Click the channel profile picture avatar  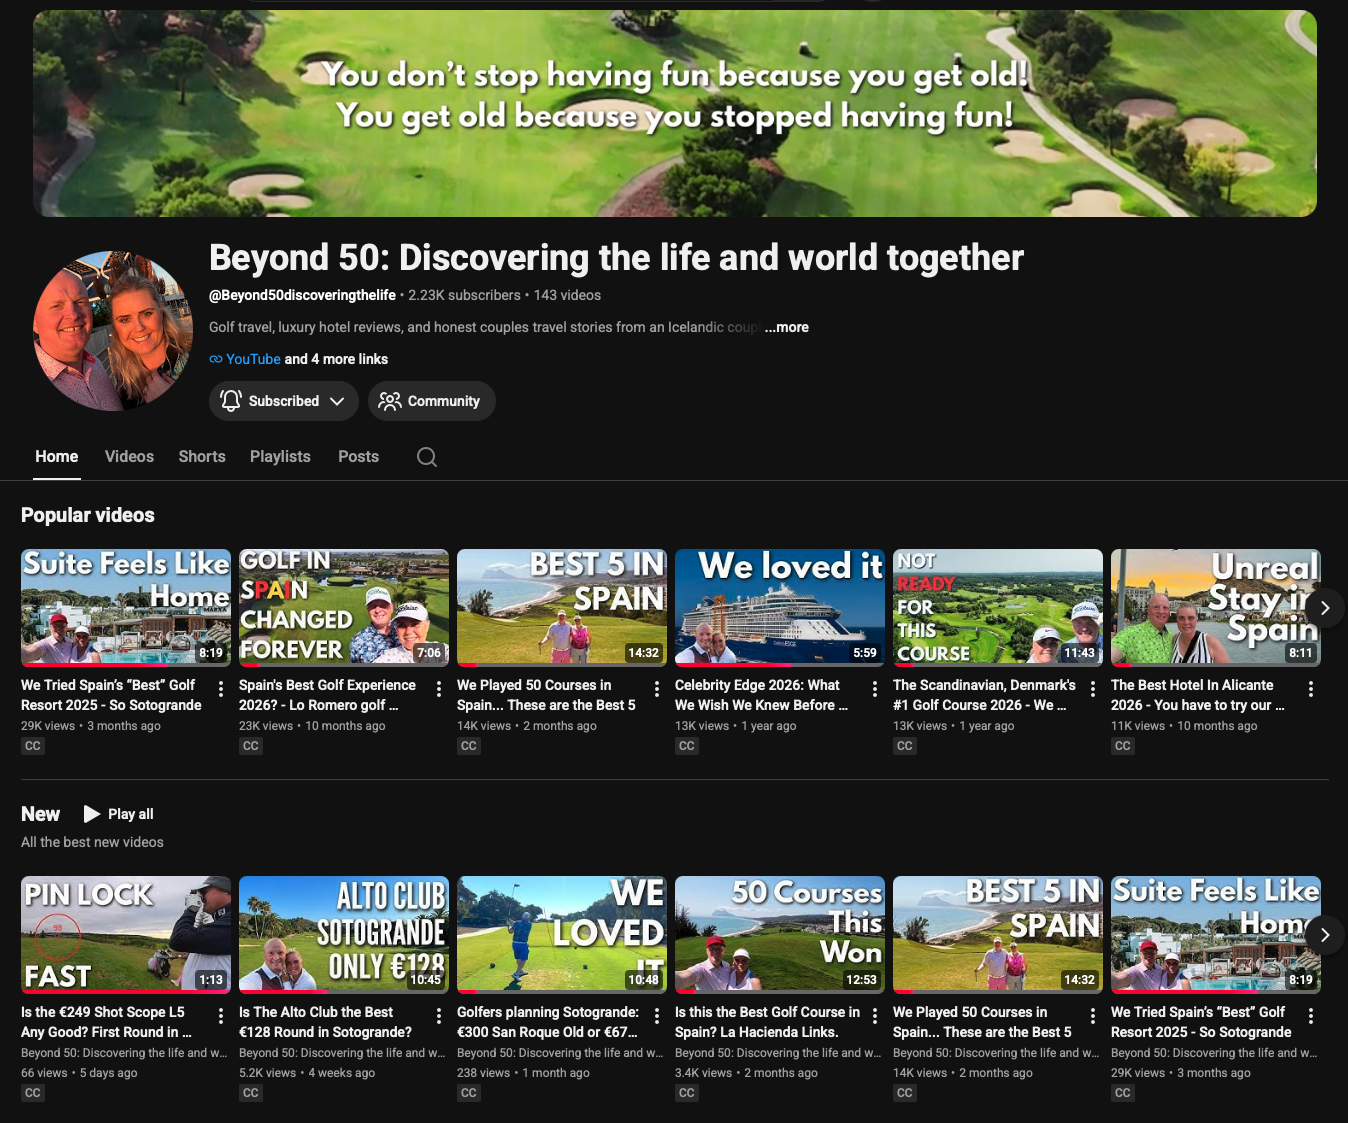click(113, 331)
